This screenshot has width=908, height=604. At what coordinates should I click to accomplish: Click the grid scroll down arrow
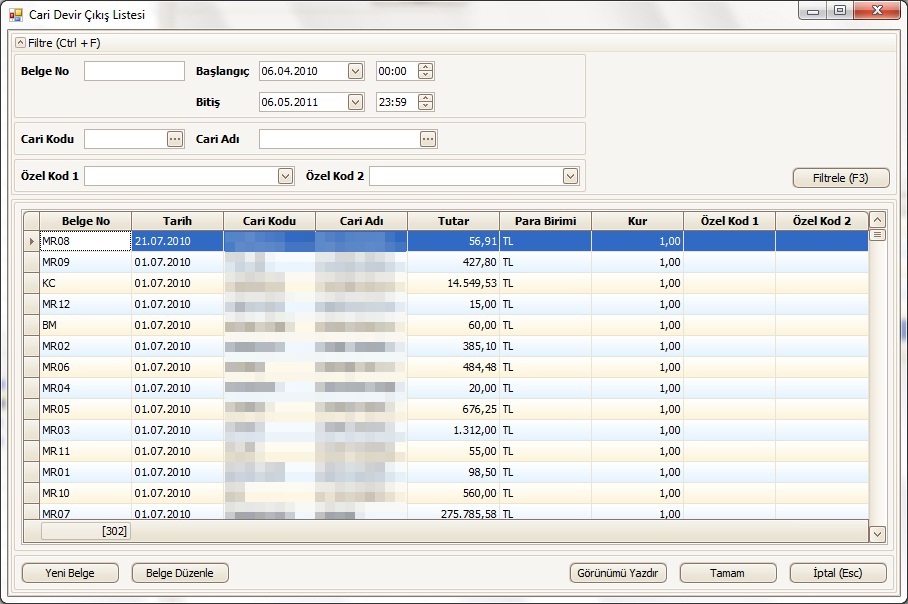(877, 534)
